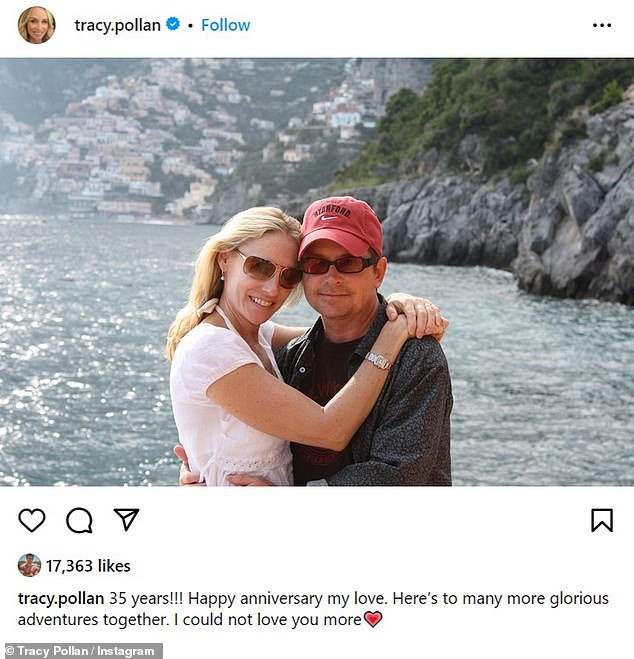Click the blue verified badge
The height and width of the screenshot is (659, 634).
pos(173,24)
